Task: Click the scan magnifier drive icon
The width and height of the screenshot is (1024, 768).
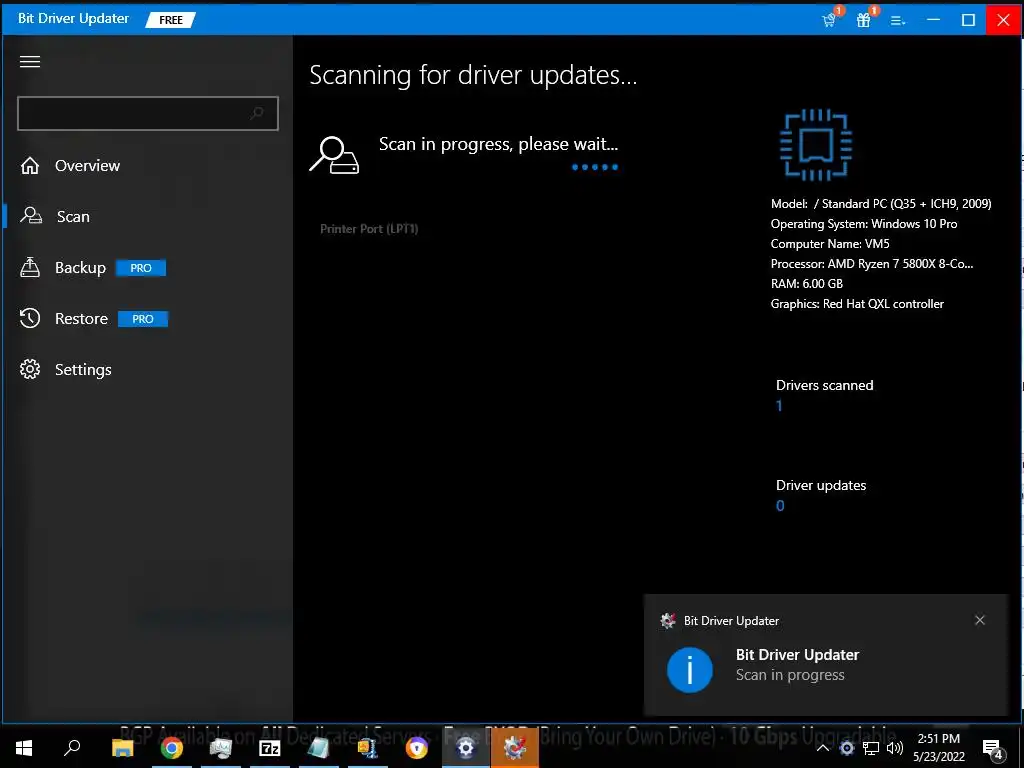Action: [334, 155]
